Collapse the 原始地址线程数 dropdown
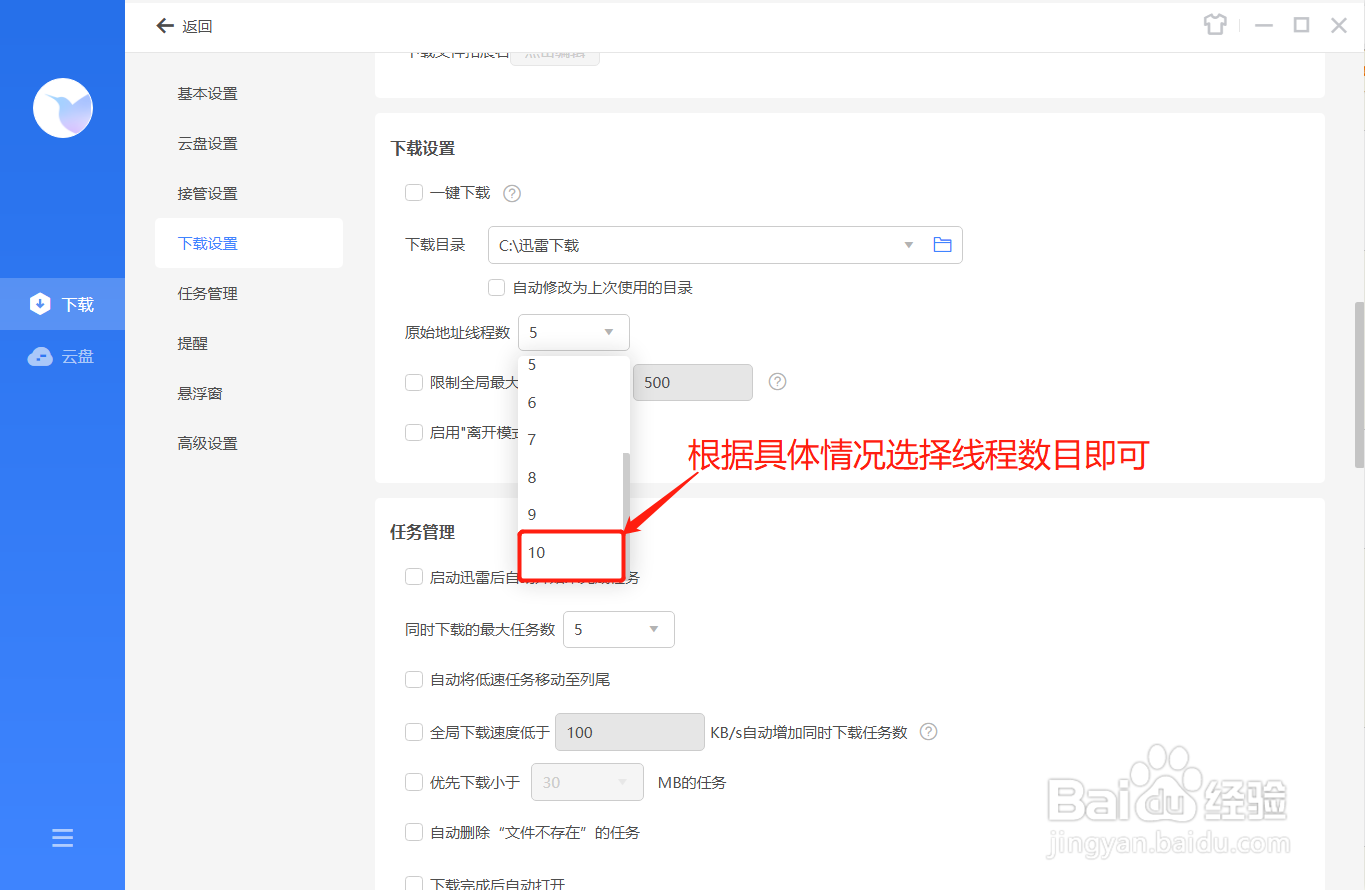1365x890 pixels. pyautogui.click(x=574, y=332)
